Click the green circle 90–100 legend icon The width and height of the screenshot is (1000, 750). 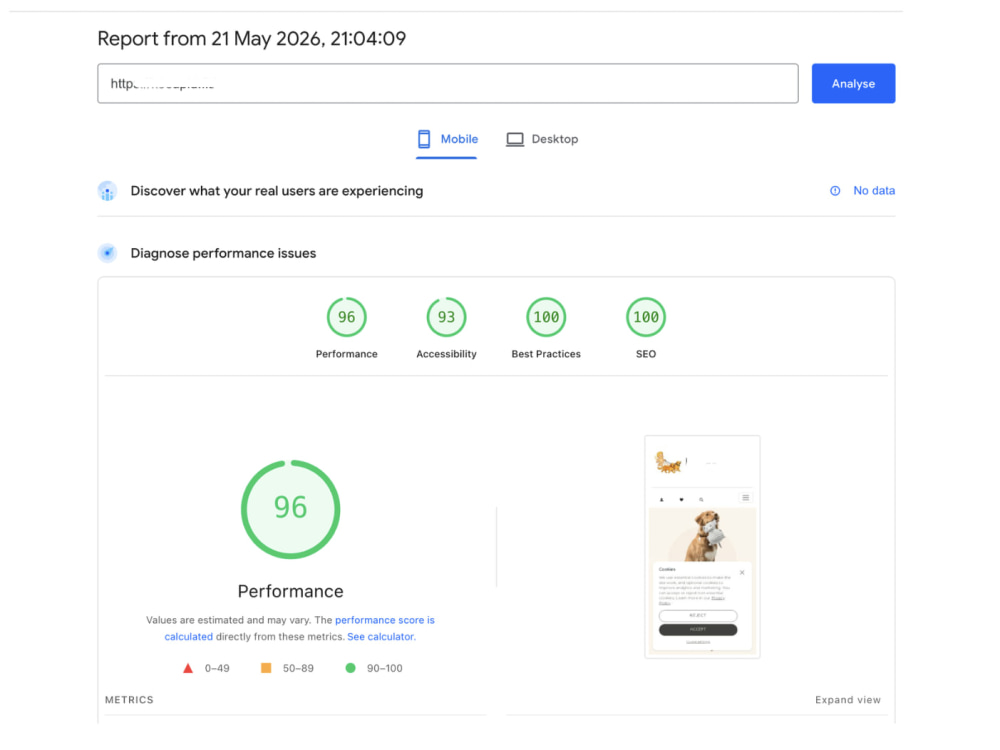[x=350, y=668]
